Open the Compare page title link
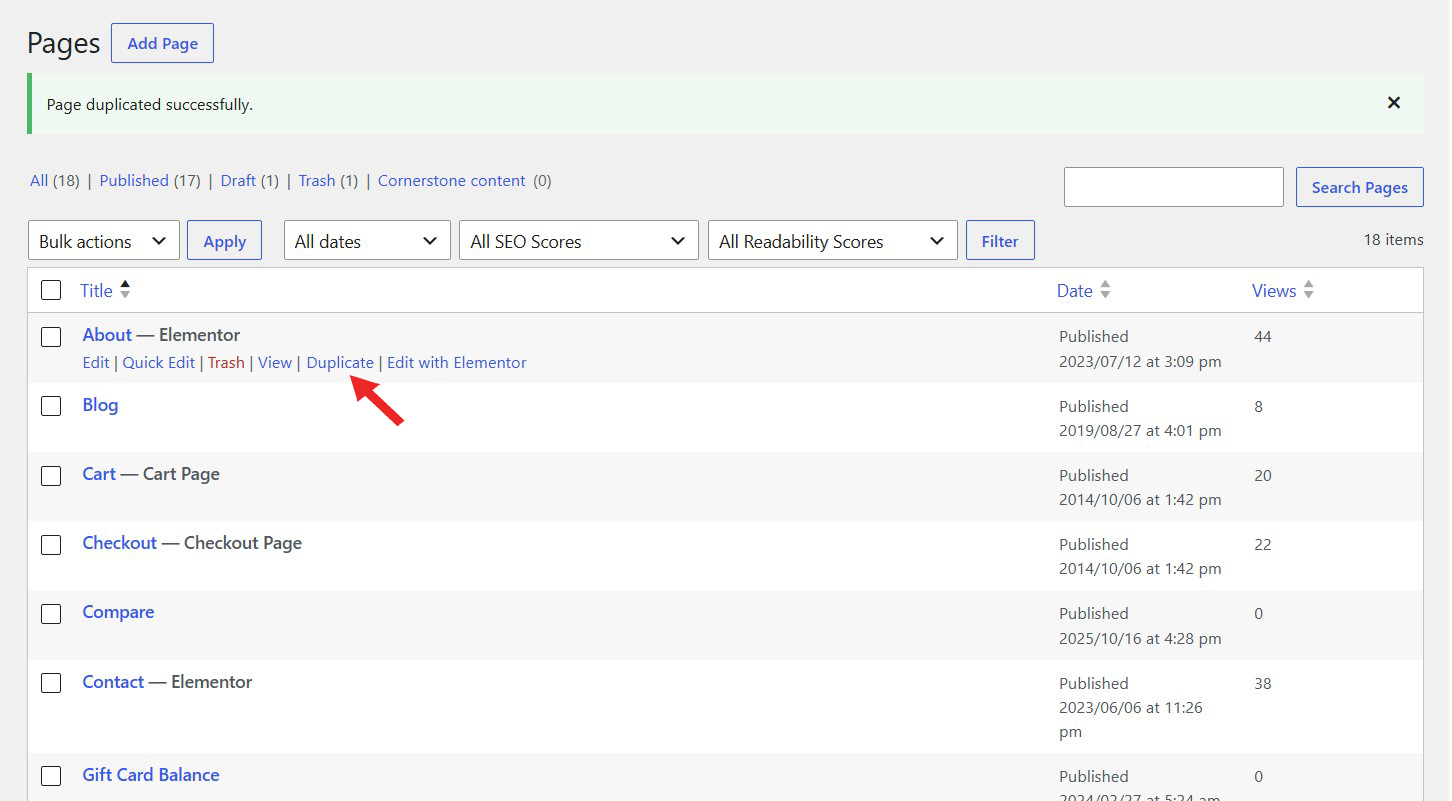Viewport: 1452px width, 801px height. (x=118, y=612)
